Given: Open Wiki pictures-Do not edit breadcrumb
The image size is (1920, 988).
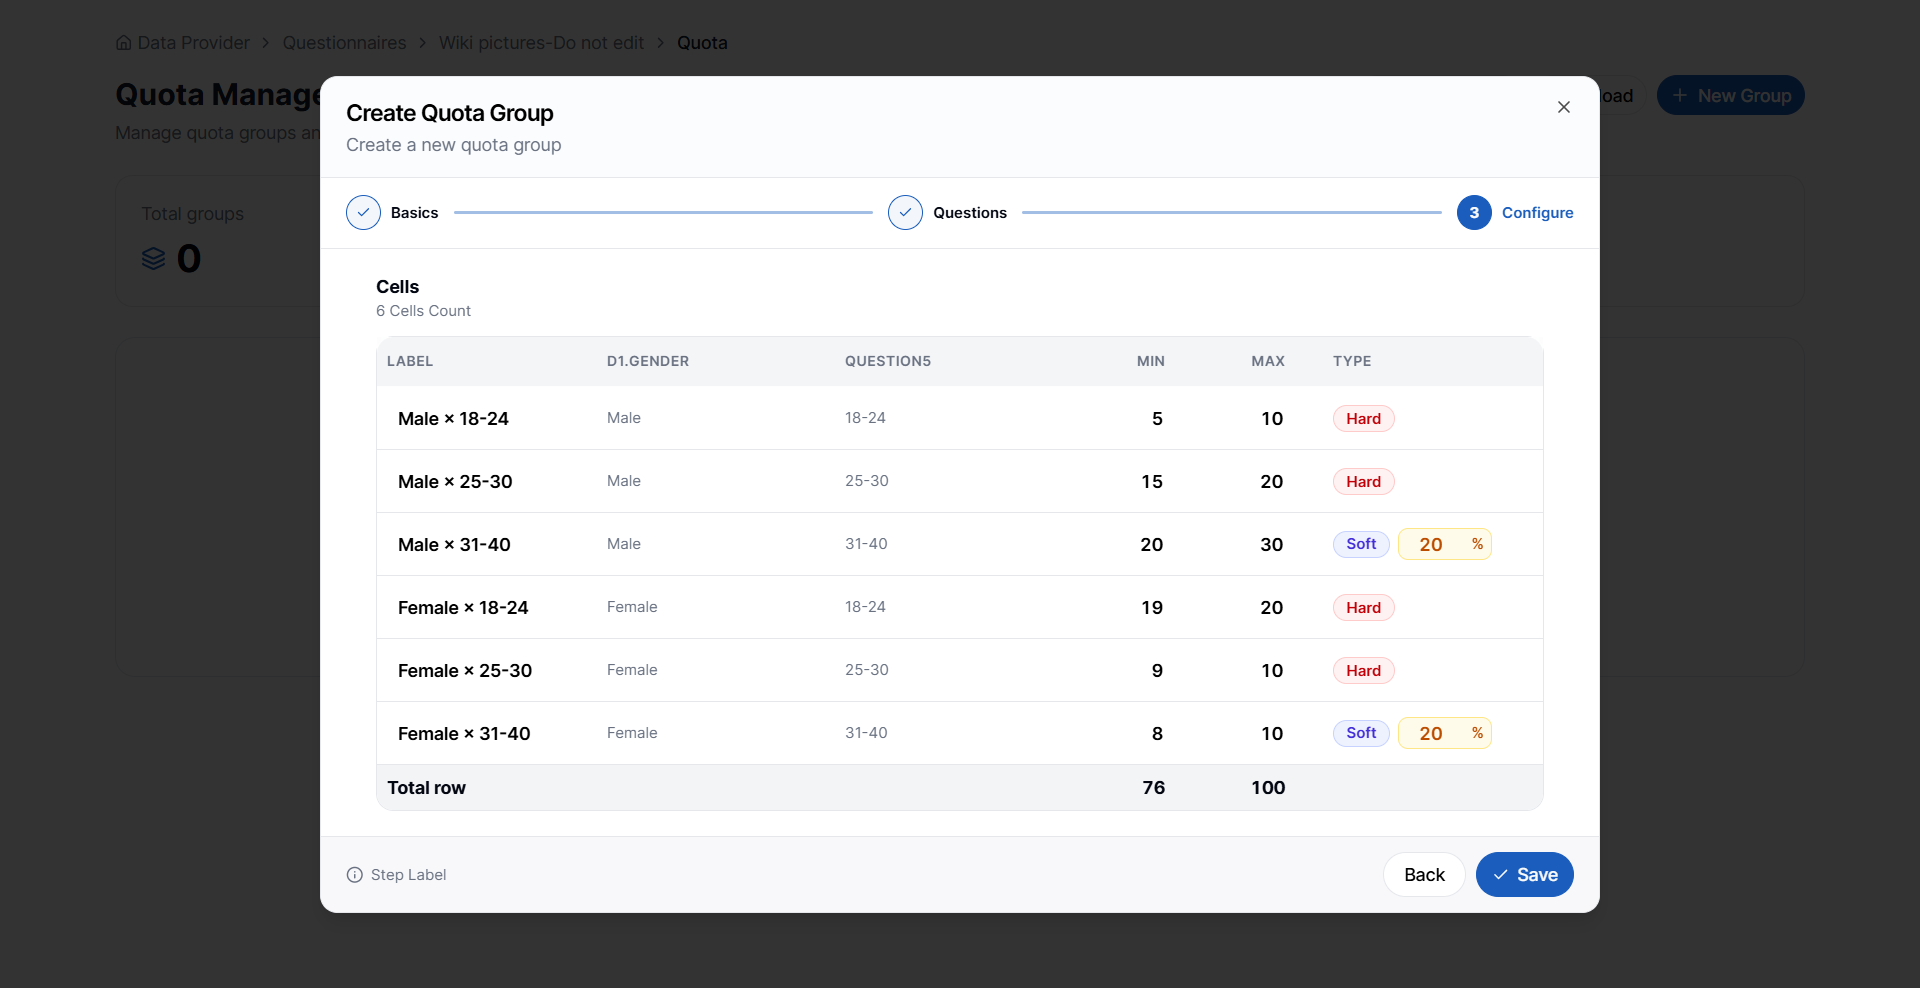Looking at the screenshot, I should tap(542, 43).
